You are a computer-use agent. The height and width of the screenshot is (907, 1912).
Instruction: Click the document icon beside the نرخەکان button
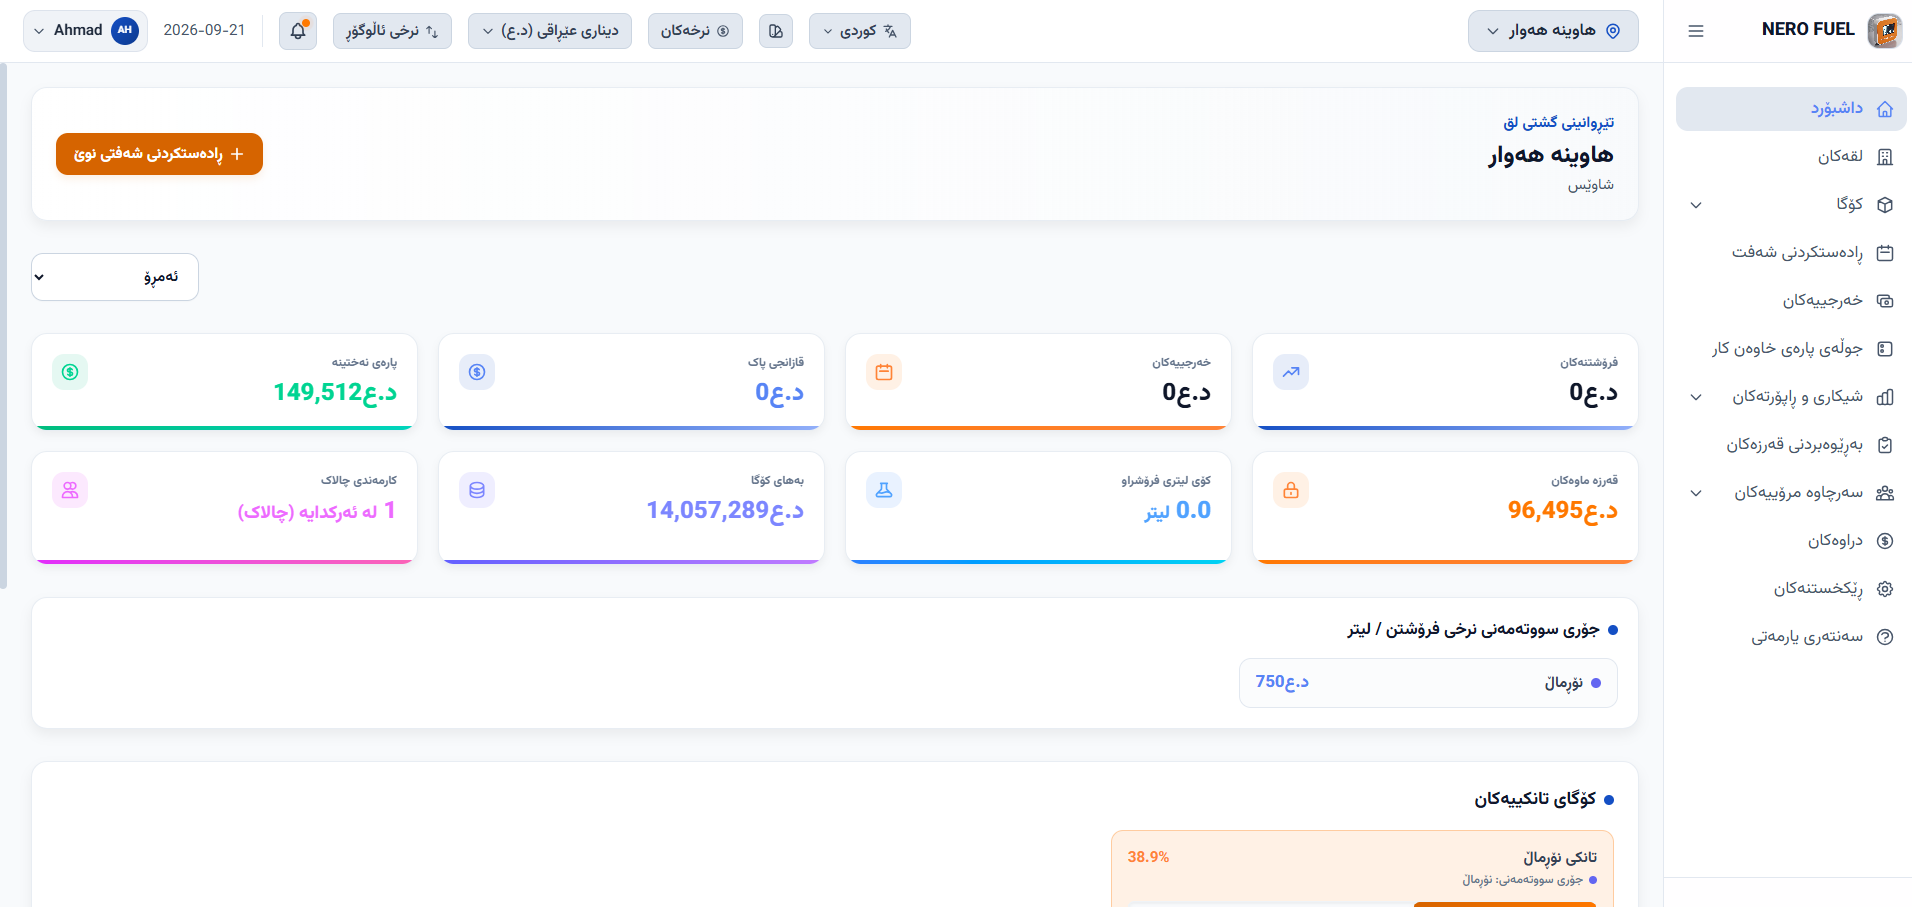pyautogui.click(x=776, y=31)
